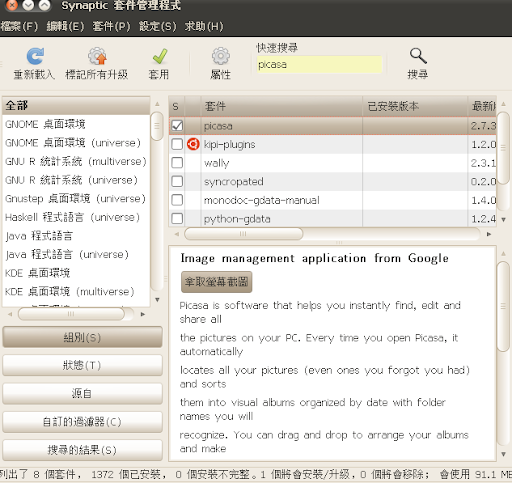Select the Status (狀態(T)) filter button
Viewport: 512px width, 483px height.
[82, 365]
